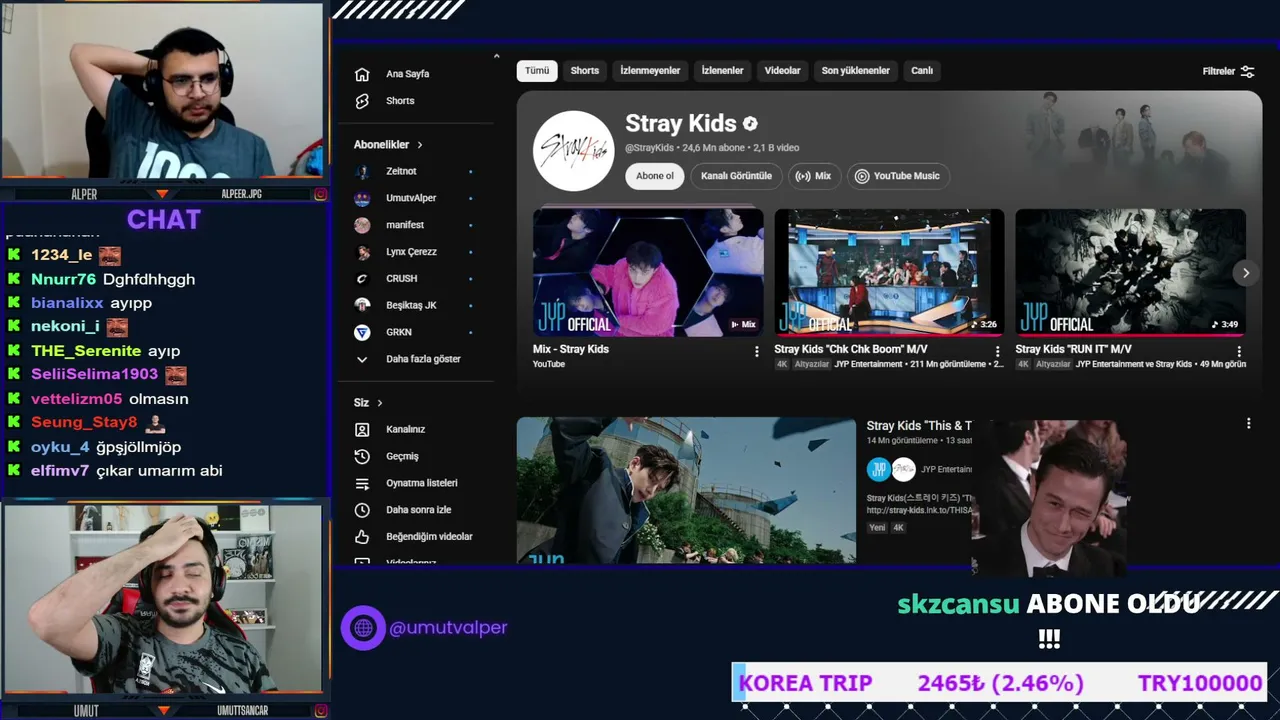This screenshot has width=1280, height=720.
Task: Open options menu for Mix - Stray Kids
Action: [756, 351]
